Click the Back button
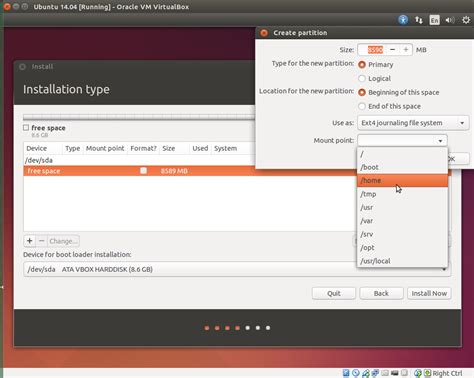The height and width of the screenshot is (378, 474). pos(381,293)
